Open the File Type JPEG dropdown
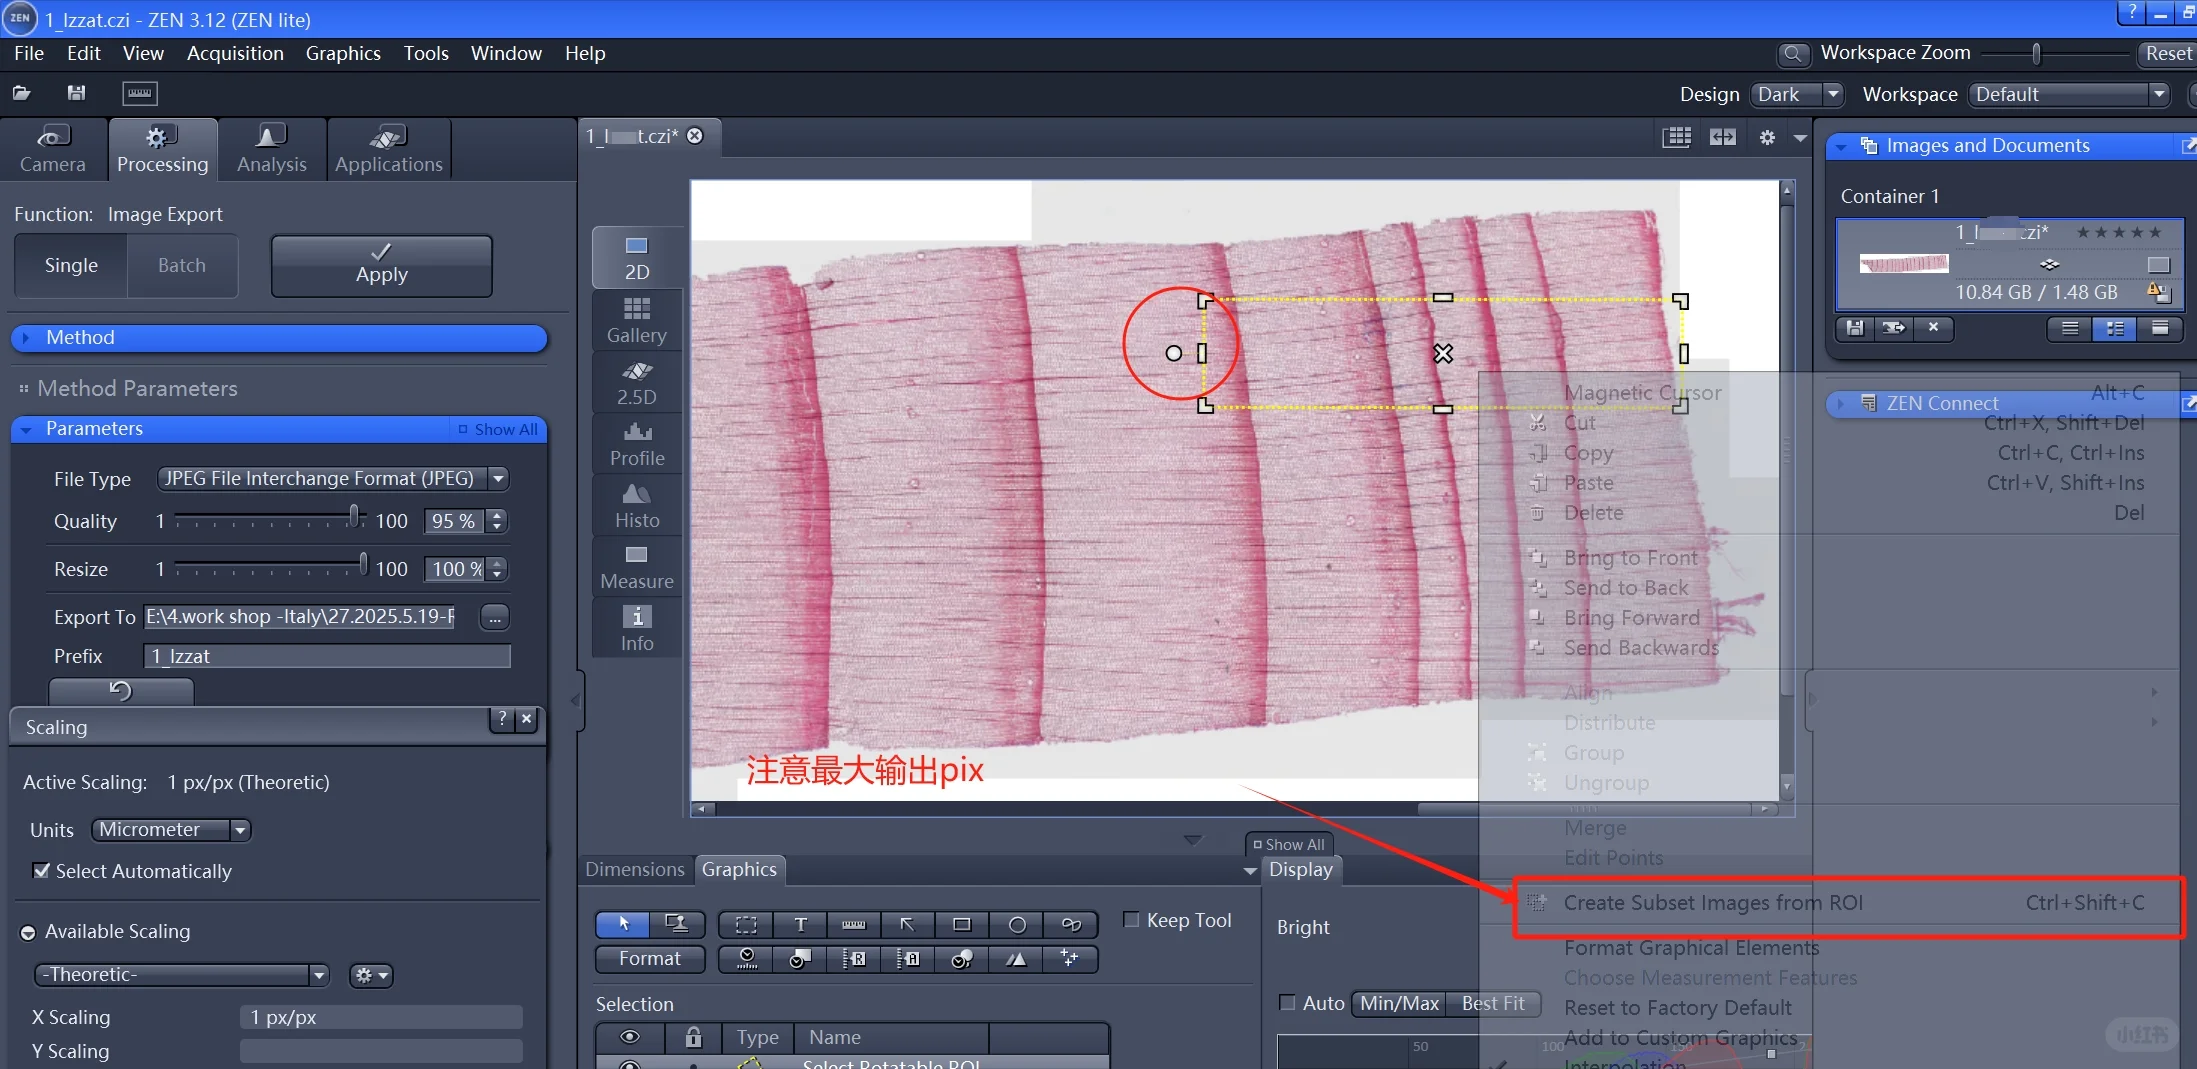The image size is (2197, 1069). [333, 479]
